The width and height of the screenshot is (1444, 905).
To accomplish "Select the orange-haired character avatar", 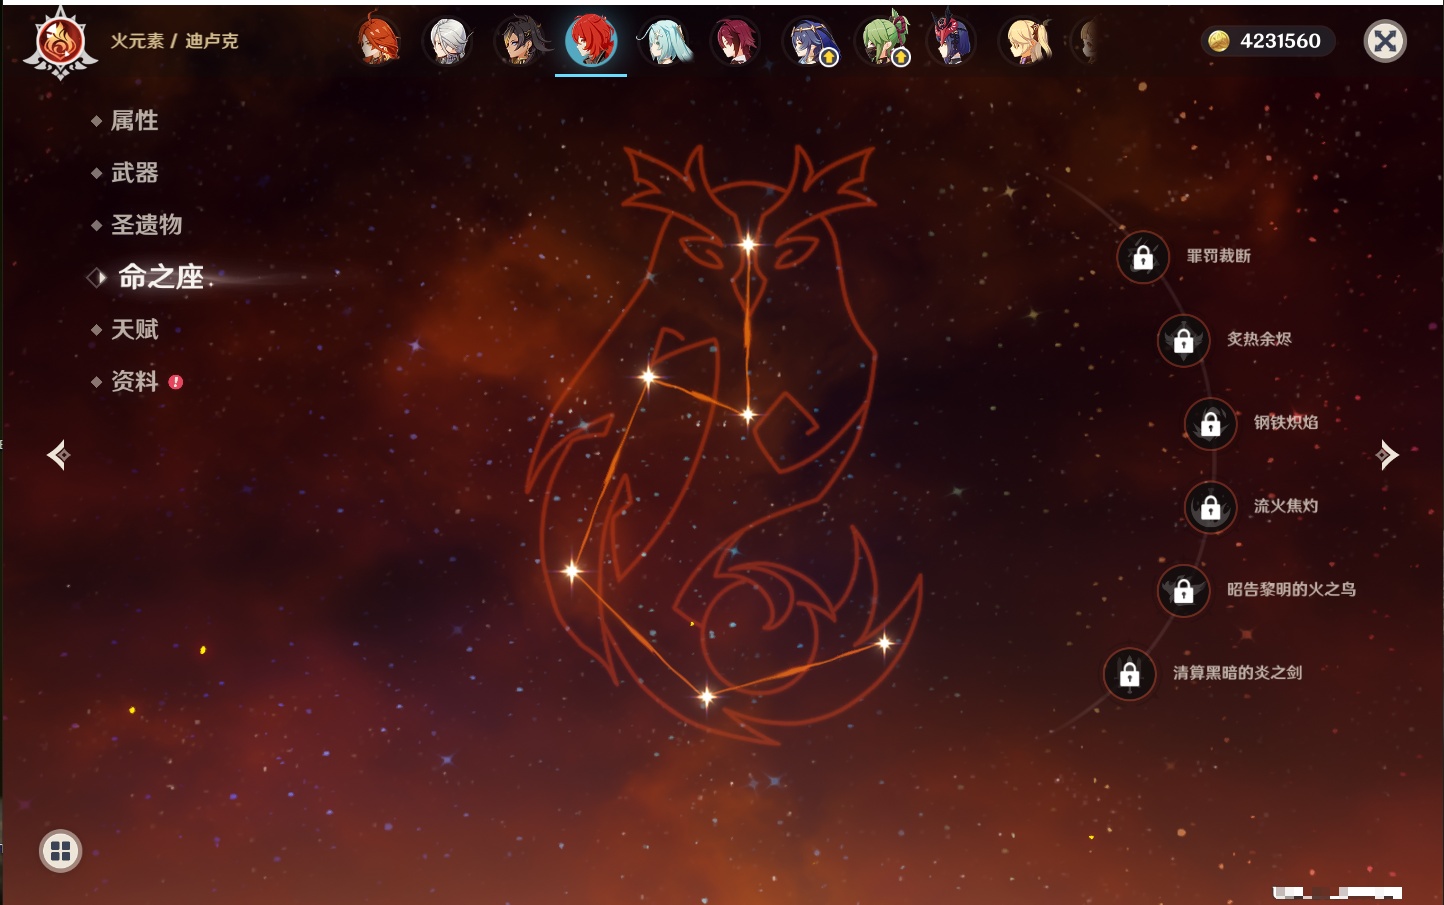I will (x=378, y=41).
